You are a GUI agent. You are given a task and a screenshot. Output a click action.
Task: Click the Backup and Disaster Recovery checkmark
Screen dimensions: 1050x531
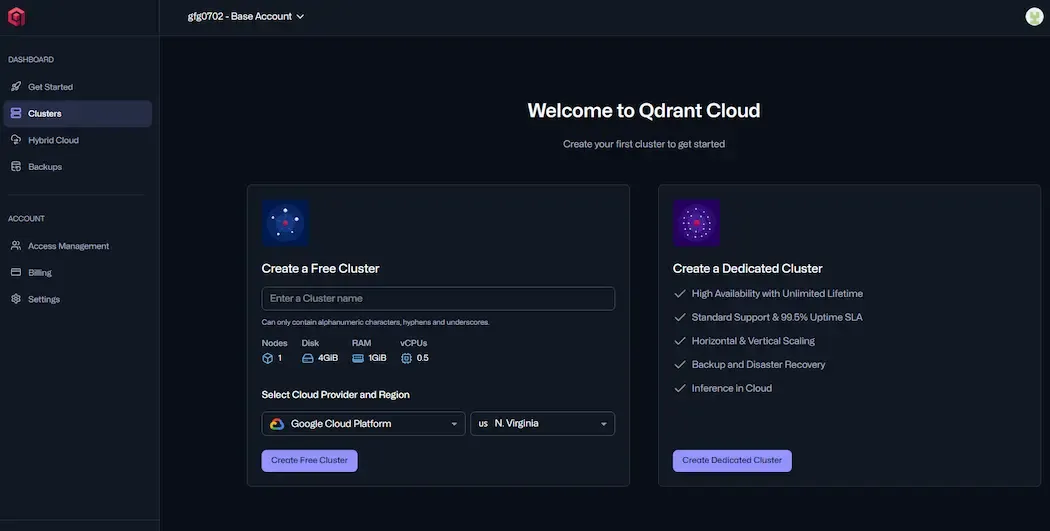click(x=680, y=364)
